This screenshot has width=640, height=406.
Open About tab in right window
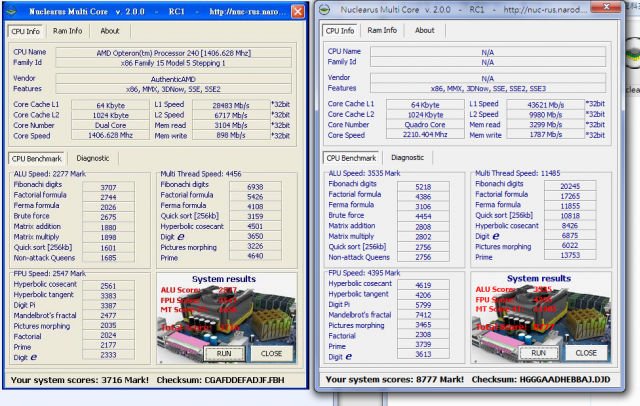click(424, 30)
